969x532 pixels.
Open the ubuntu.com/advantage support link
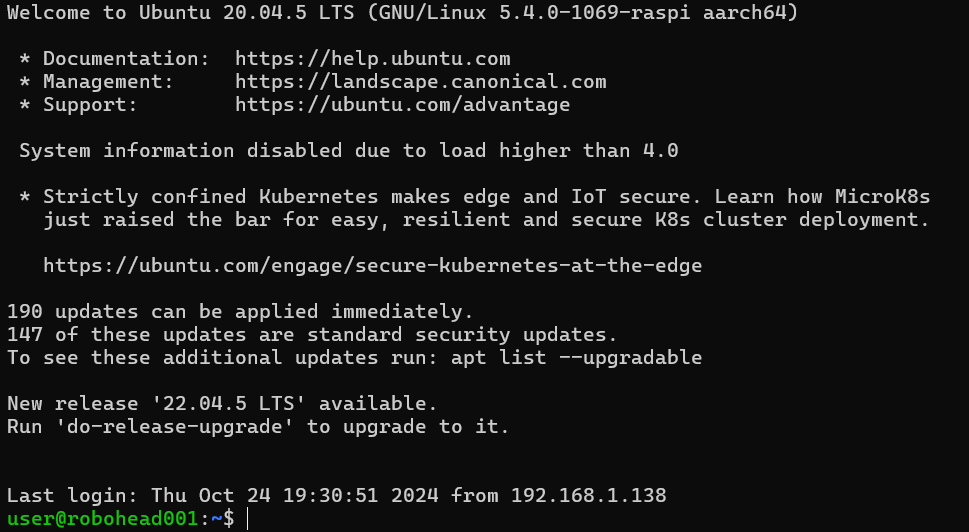point(402,105)
